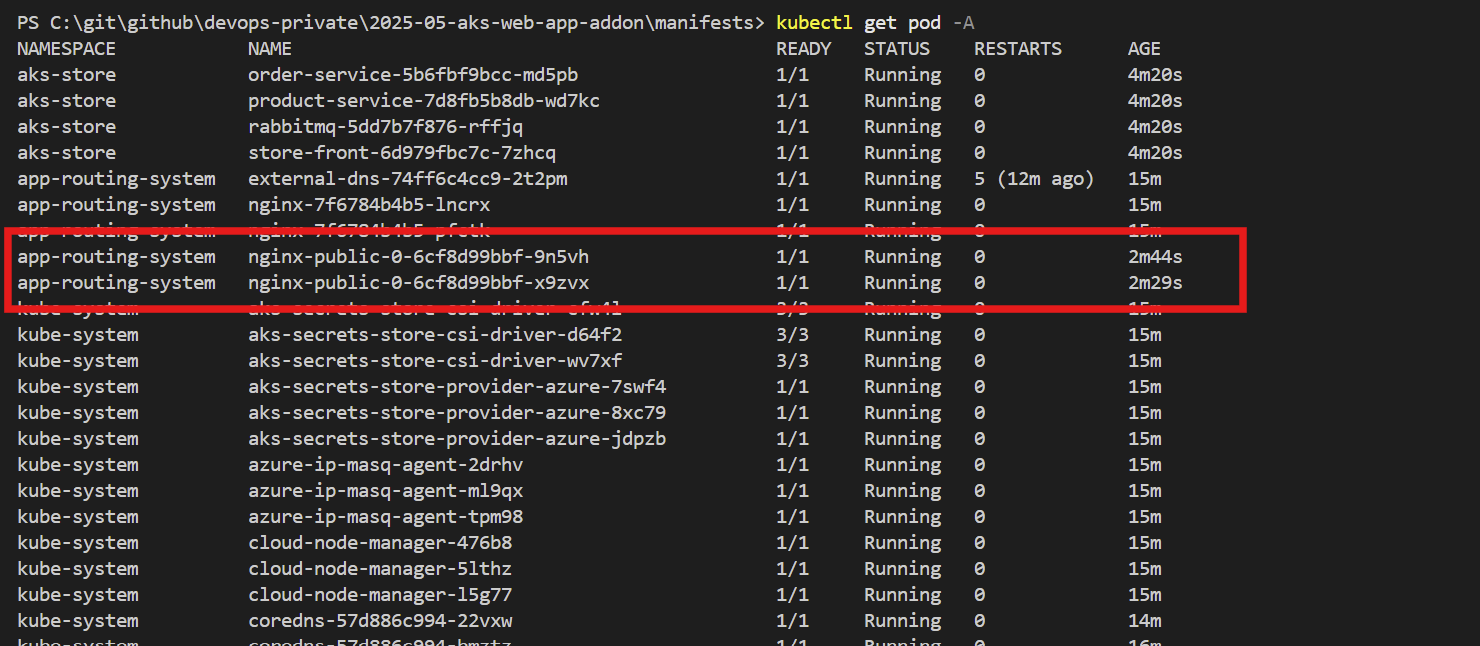Select the NAMESPACE column header

[66, 49]
